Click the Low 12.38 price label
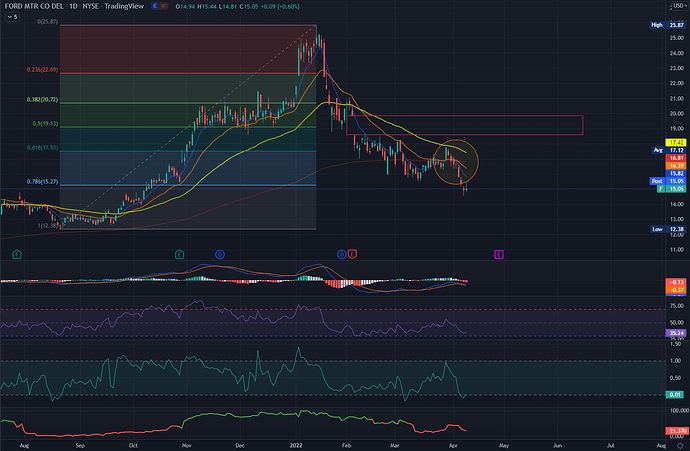Image resolution: width=690 pixels, height=451 pixels. point(668,229)
